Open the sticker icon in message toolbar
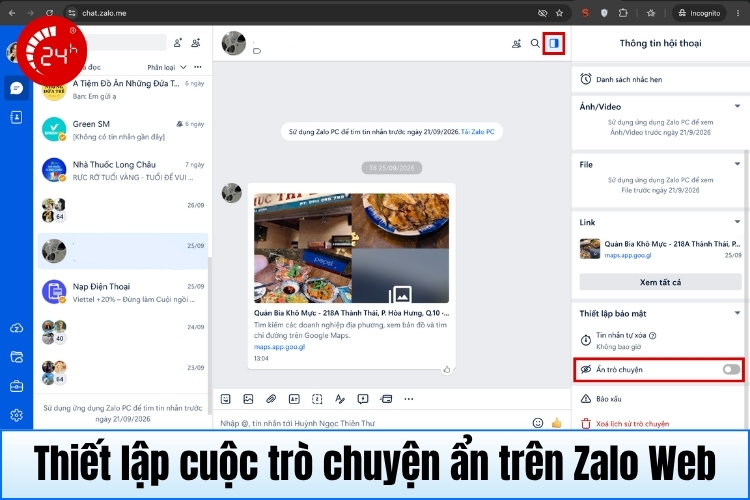 click(225, 399)
